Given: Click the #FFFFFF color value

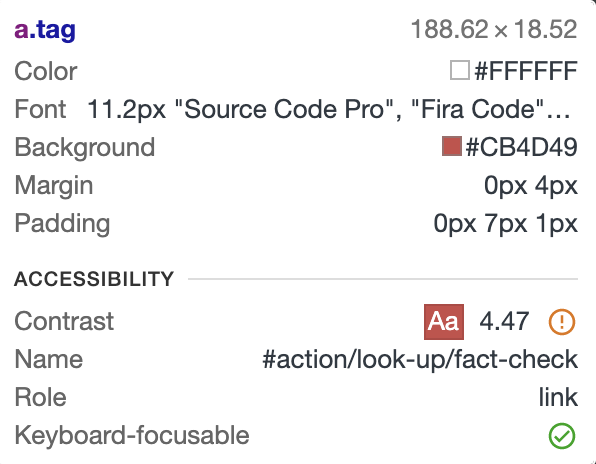Looking at the screenshot, I should 526,71.
